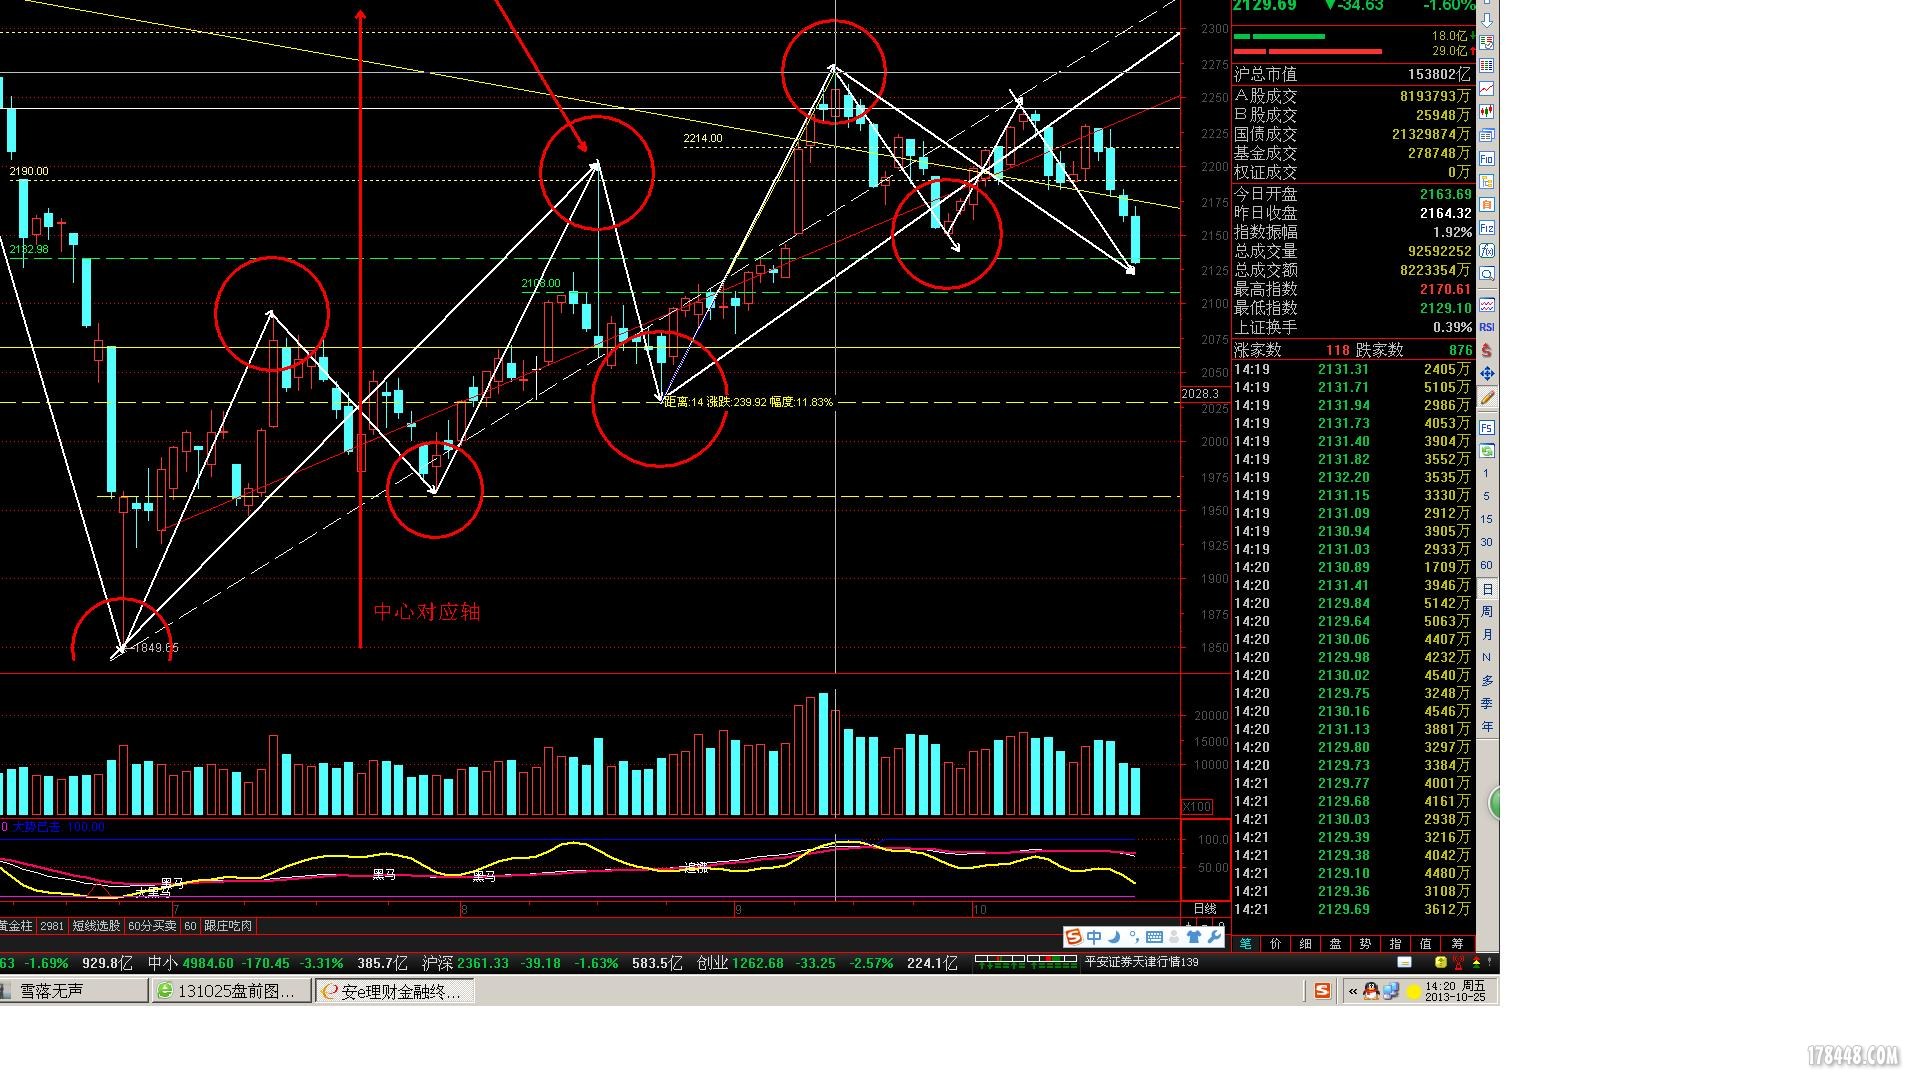Viewport: 1920px width, 1080px height.
Task: Select monthly '月' period button
Action: pyautogui.click(x=1486, y=634)
